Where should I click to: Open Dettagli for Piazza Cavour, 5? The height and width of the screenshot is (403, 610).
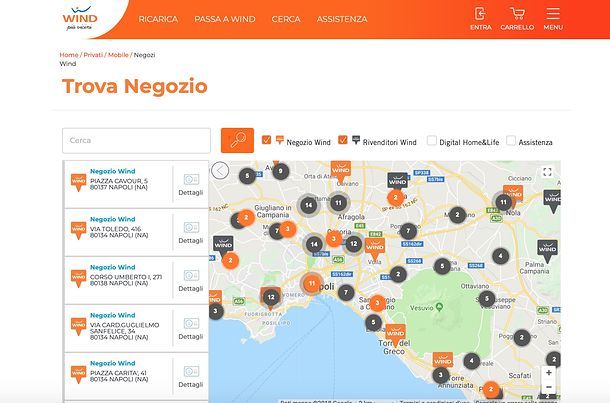pyautogui.click(x=191, y=185)
